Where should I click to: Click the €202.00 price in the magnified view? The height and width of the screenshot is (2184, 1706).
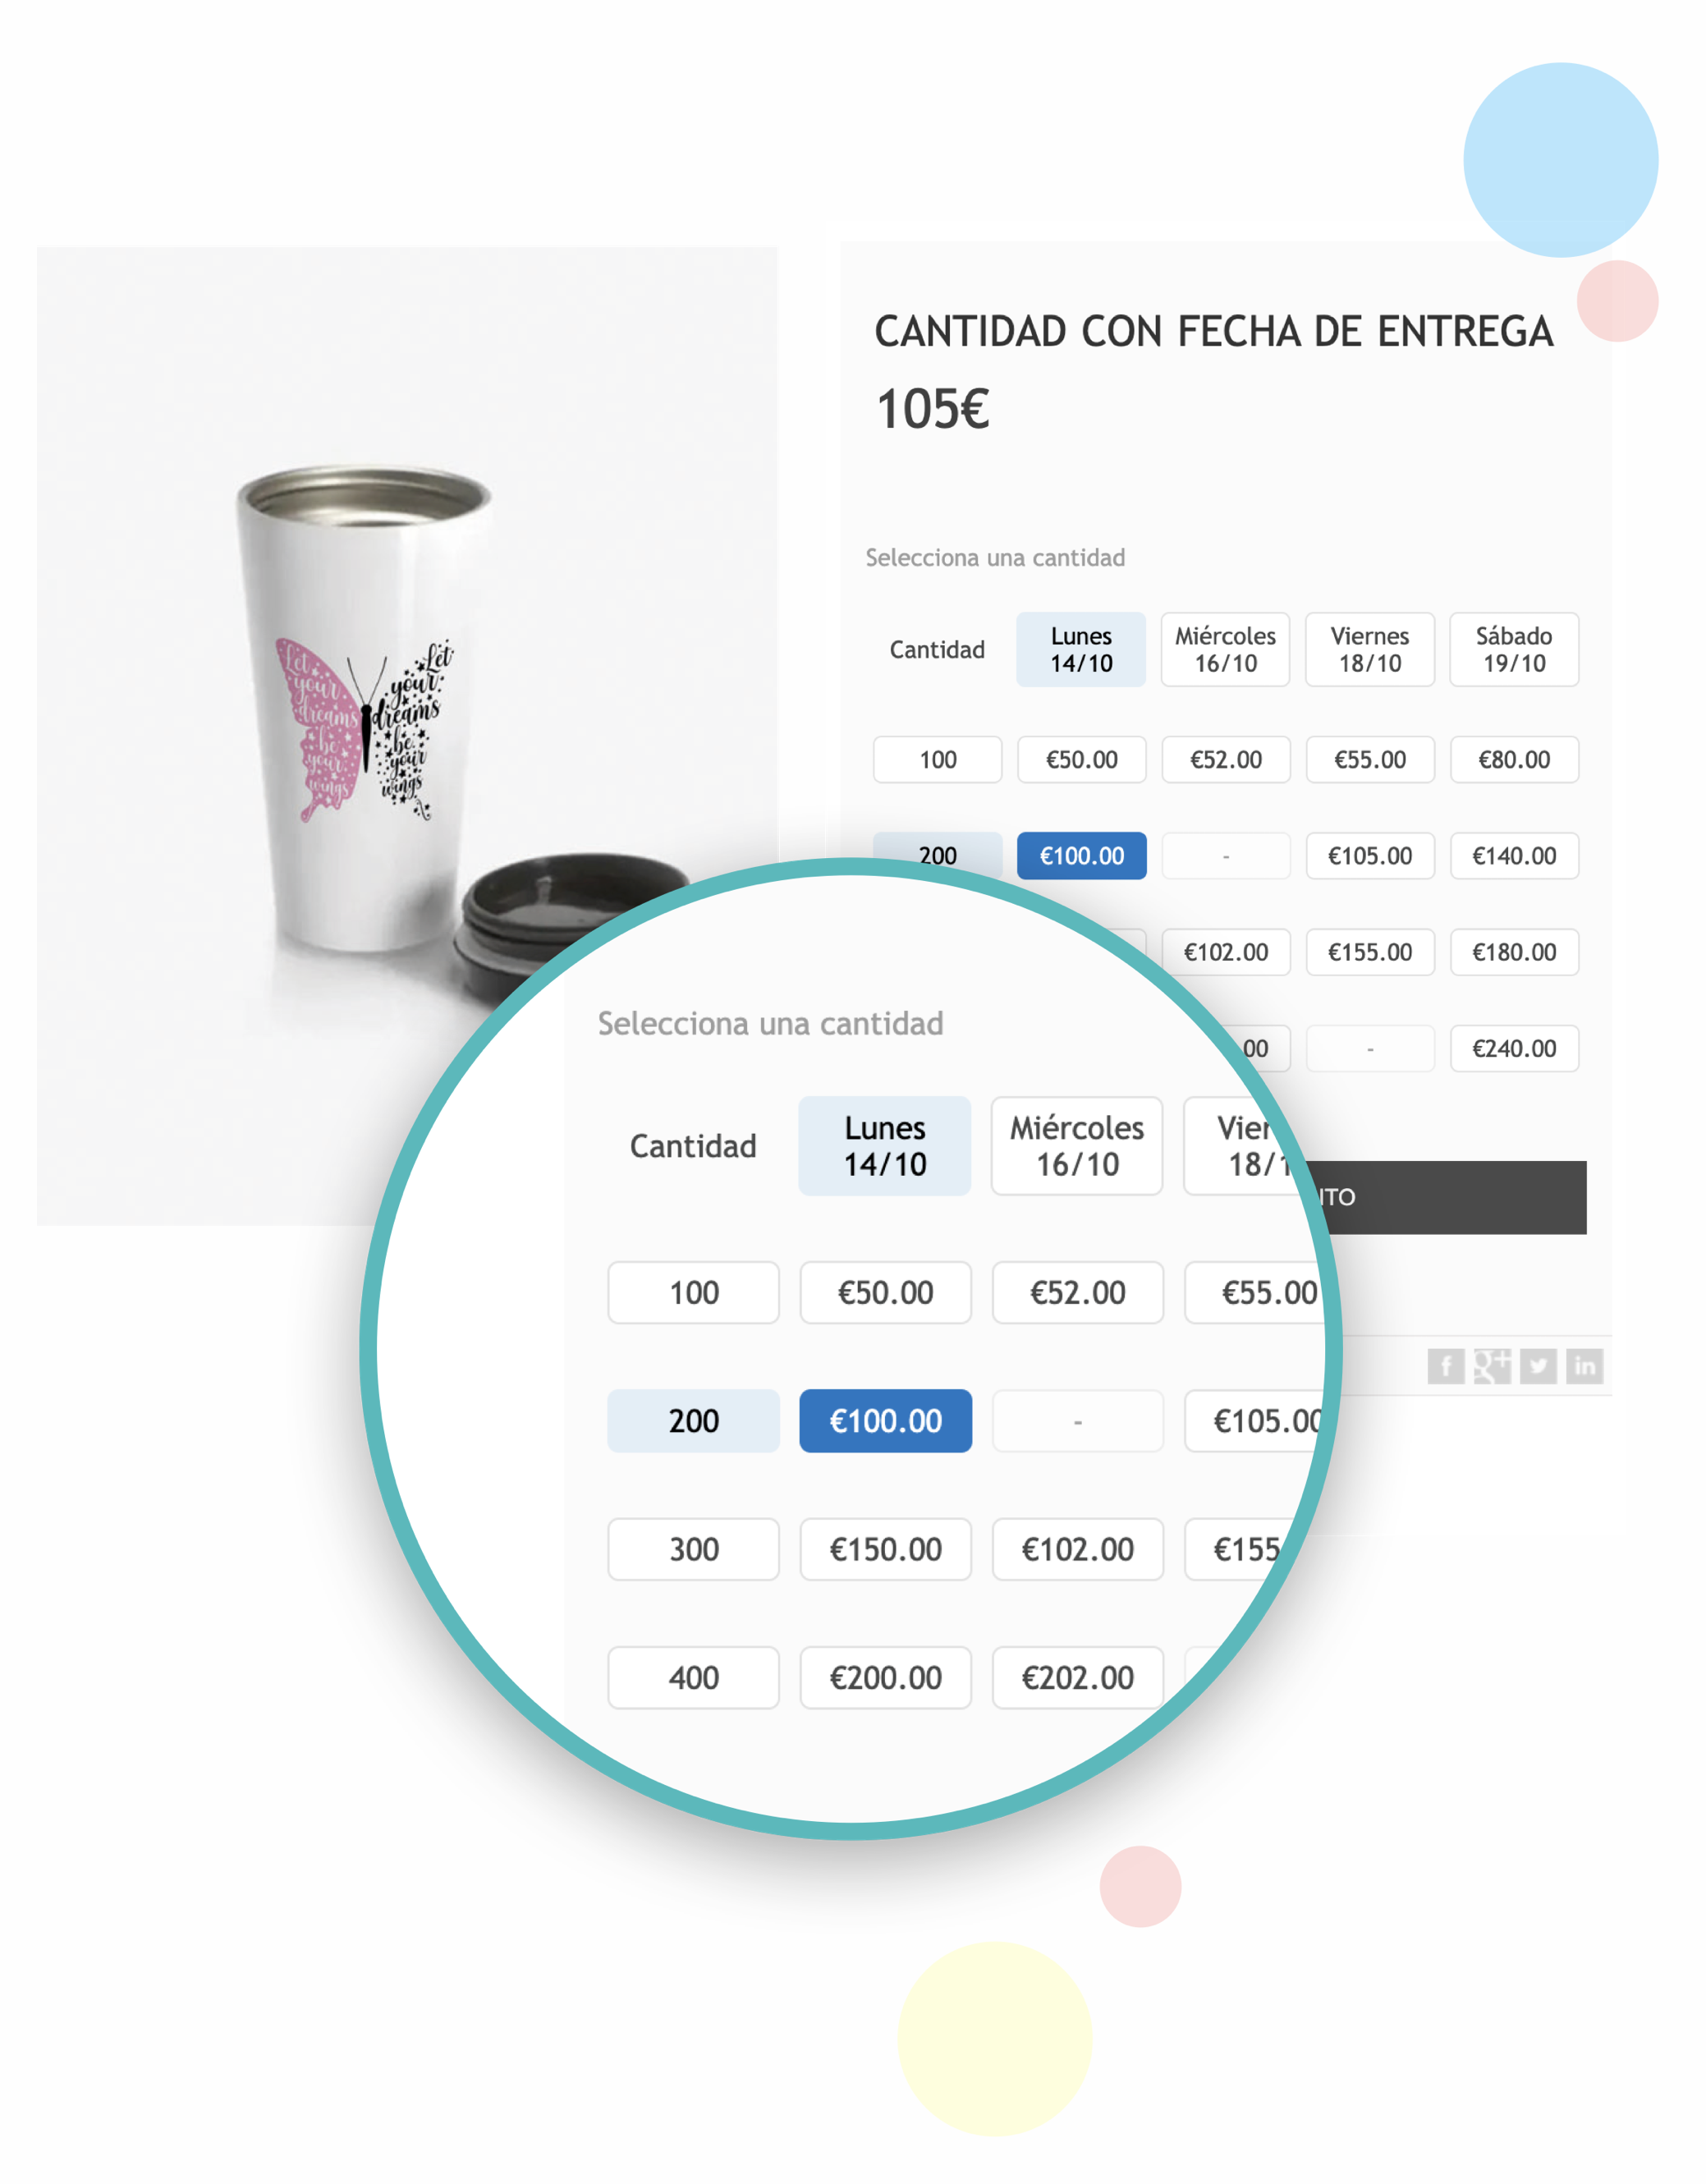click(x=1077, y=1677)
